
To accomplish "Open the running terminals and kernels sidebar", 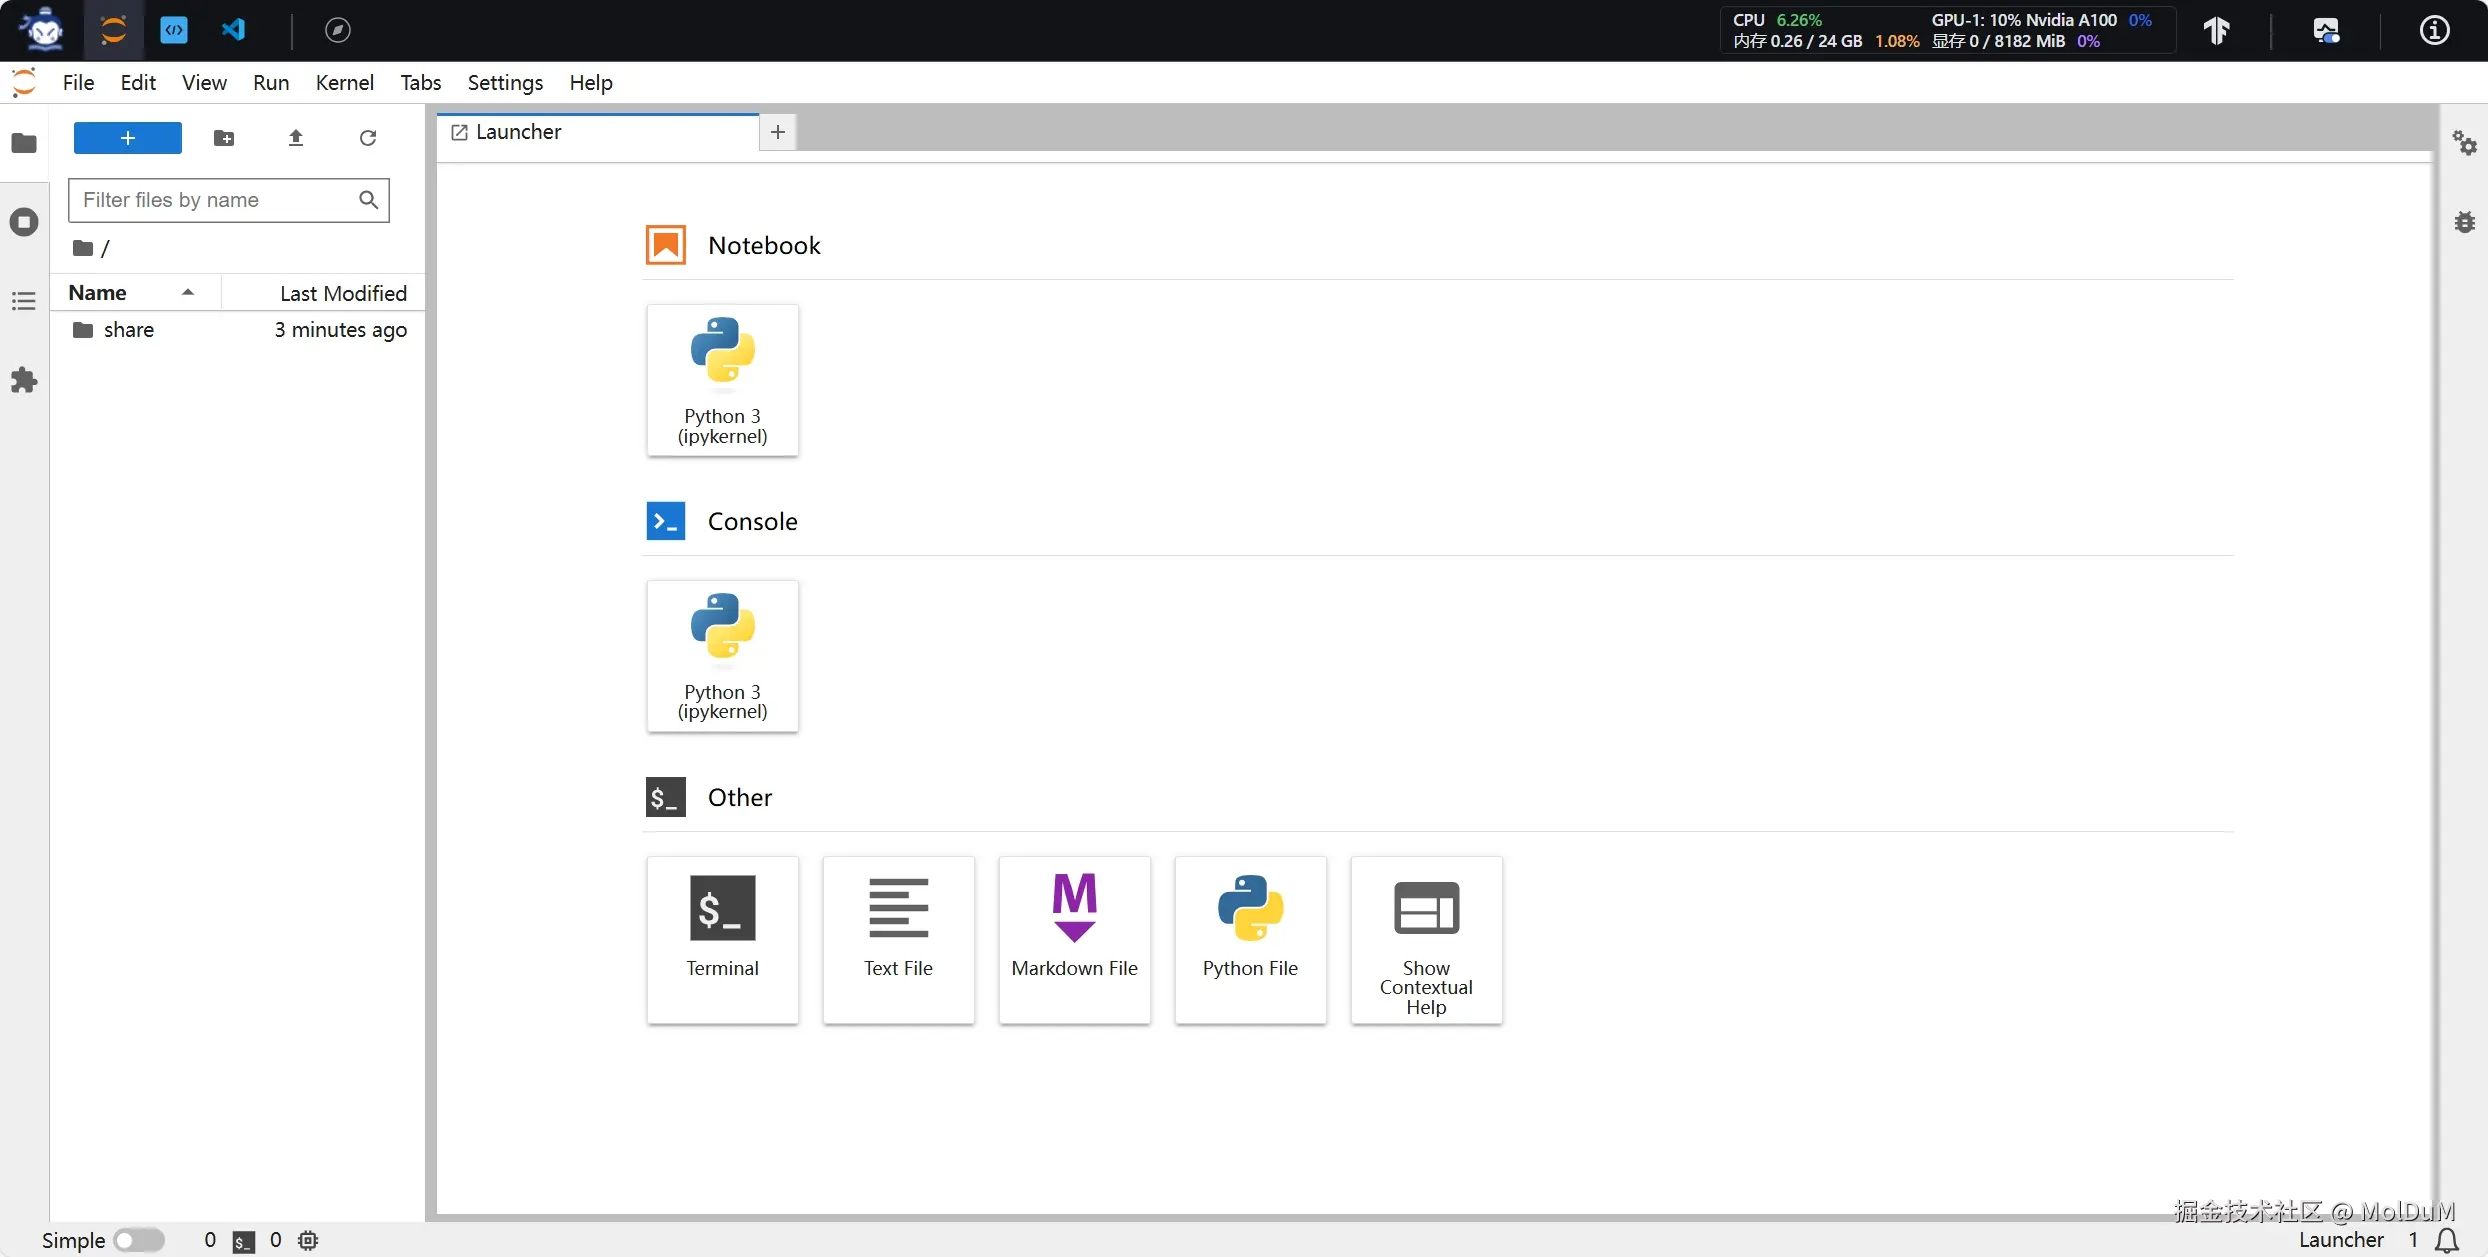I will [x=24, y=222].
